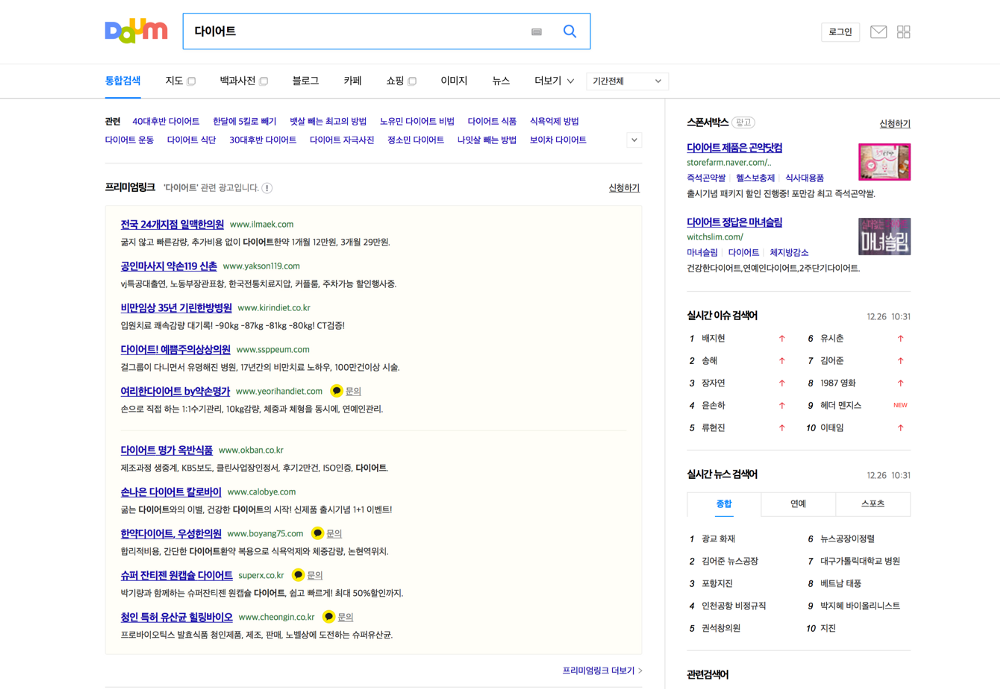Open 손나은 다이어트 칼로바이 link

pyautogui.click(x=171, y=492)
